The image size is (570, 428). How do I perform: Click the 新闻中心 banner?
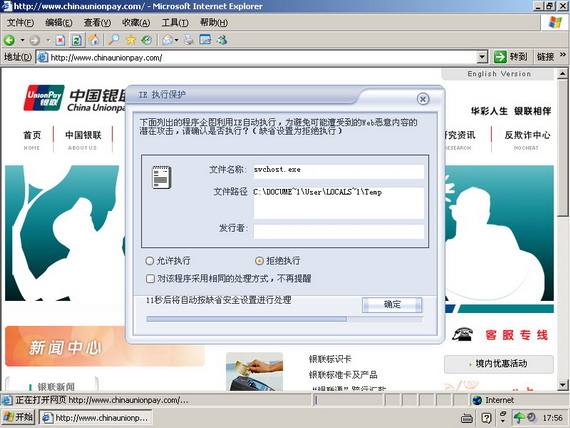(x=105, y=346)
